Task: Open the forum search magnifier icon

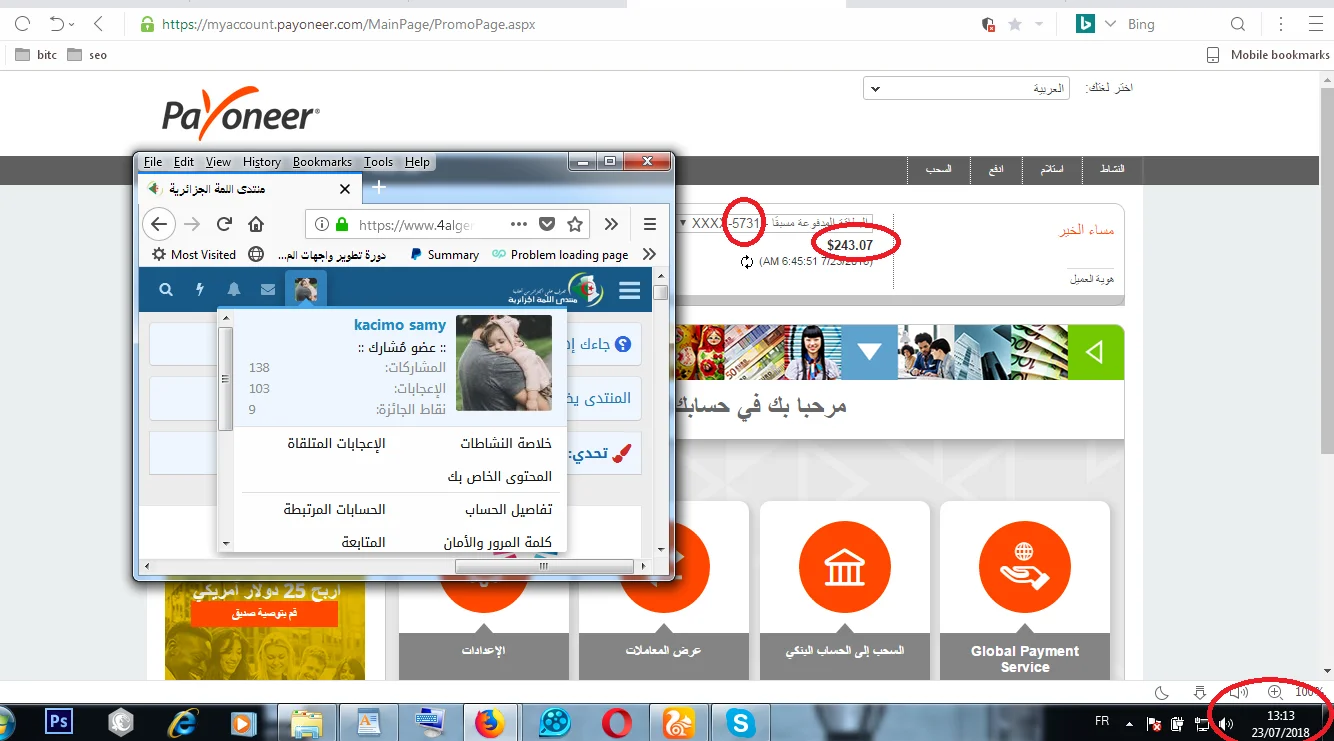Action: 166,290
